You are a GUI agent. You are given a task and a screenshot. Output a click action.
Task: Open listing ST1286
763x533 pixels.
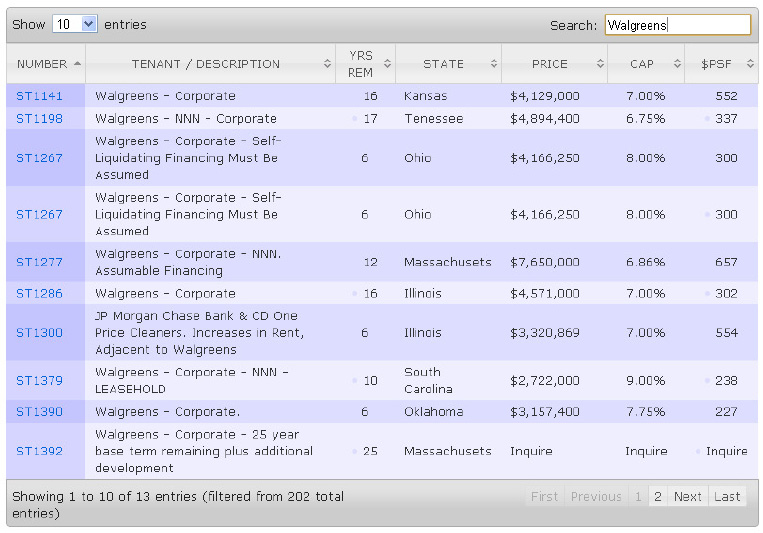tap(39, 294)
